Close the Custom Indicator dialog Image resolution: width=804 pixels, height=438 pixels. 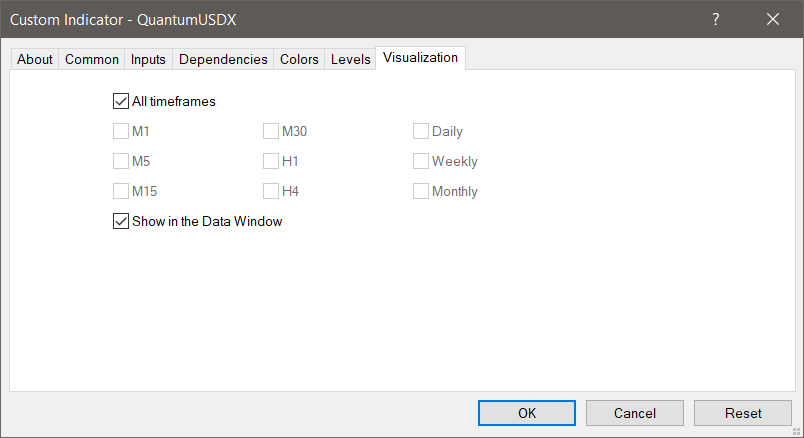(x=772, y=19)
